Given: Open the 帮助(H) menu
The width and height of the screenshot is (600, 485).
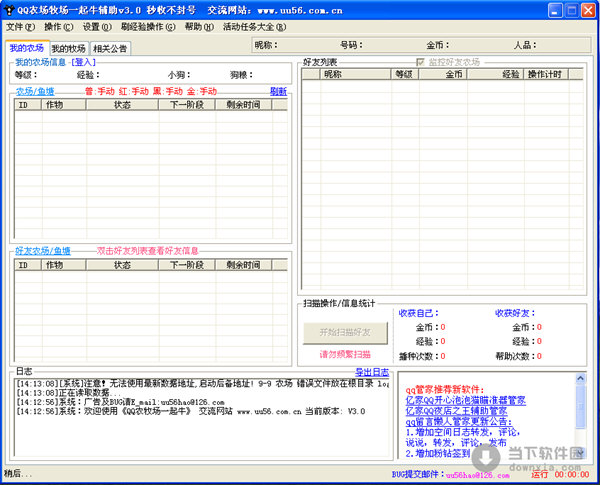Looking at the screenshot, I should [x=199, y=27].
